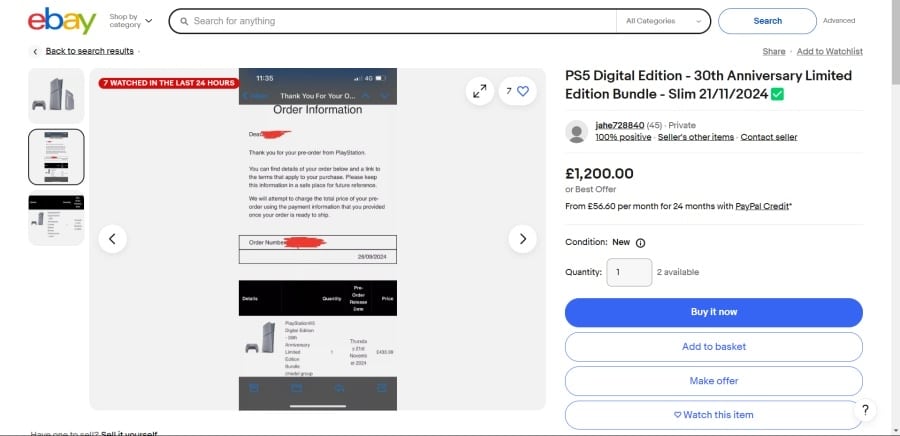This screenshot has width=900, height=436.
Task: Open the help question mark button
Action: click(865, 410)
